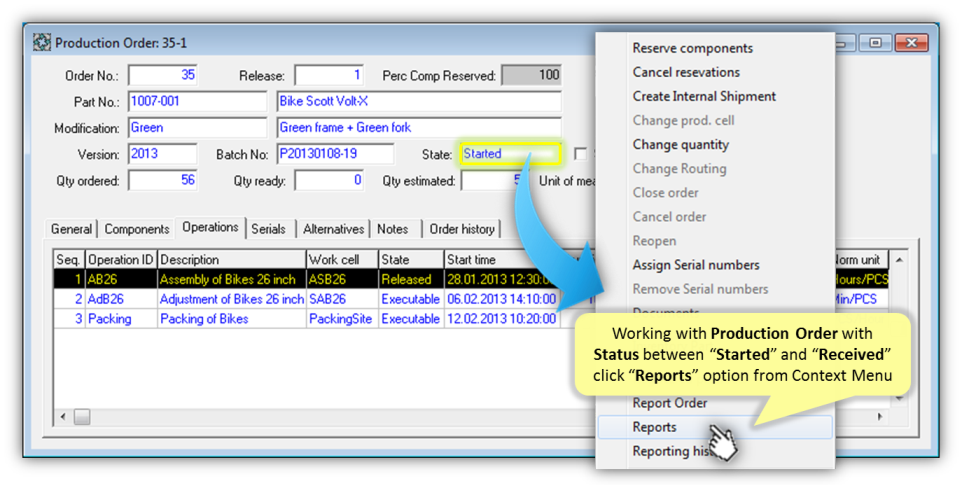Click Adjustment of Bikes 26 inch cell
Image resolution: width=962 pixels, height=485 pixels.
[232, 299]
